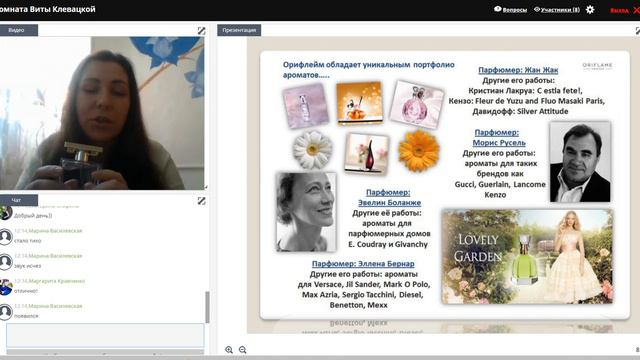The height and width of the screenshot is (360, 640).
Task: Click the Lovely Garden perfume banner image
Action: coord(527,257)
